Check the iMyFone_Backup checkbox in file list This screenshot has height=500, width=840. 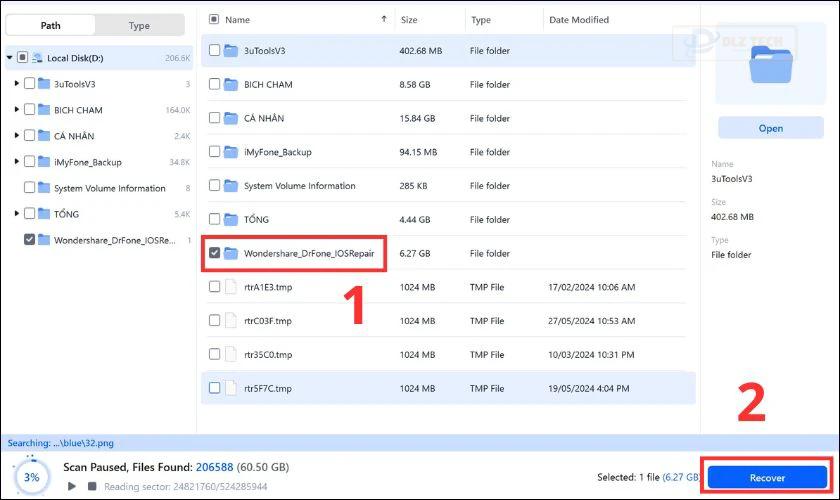pos(214,151)
